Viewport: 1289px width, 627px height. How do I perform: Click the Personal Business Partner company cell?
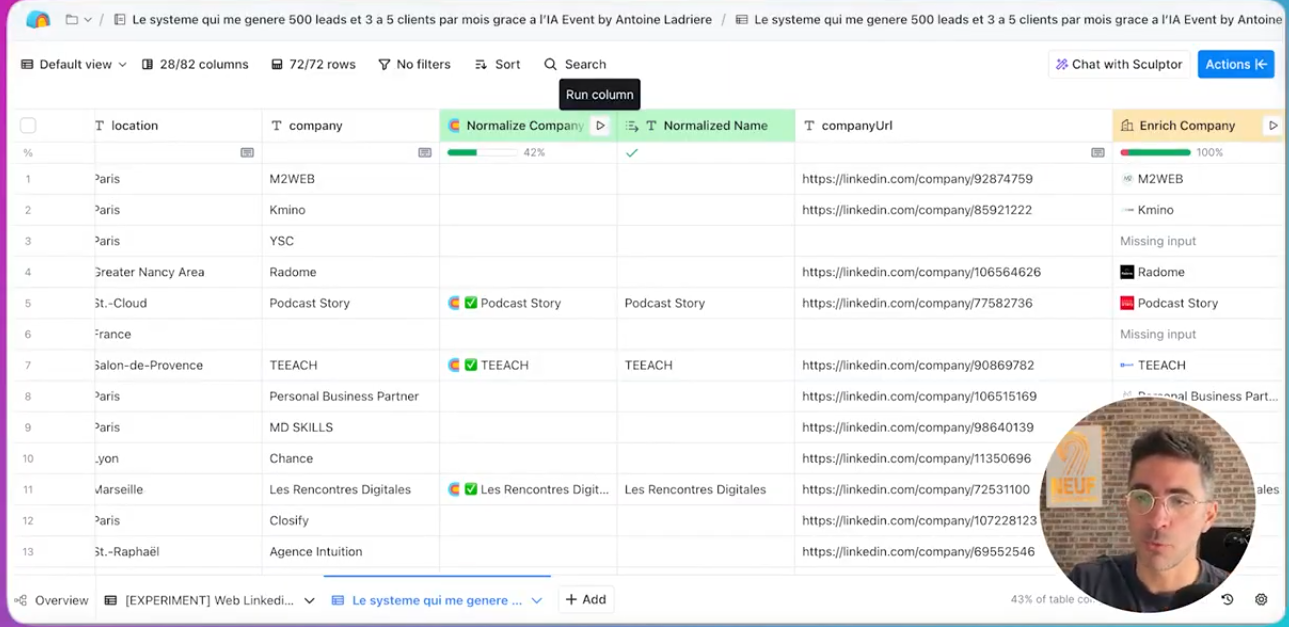351,396
